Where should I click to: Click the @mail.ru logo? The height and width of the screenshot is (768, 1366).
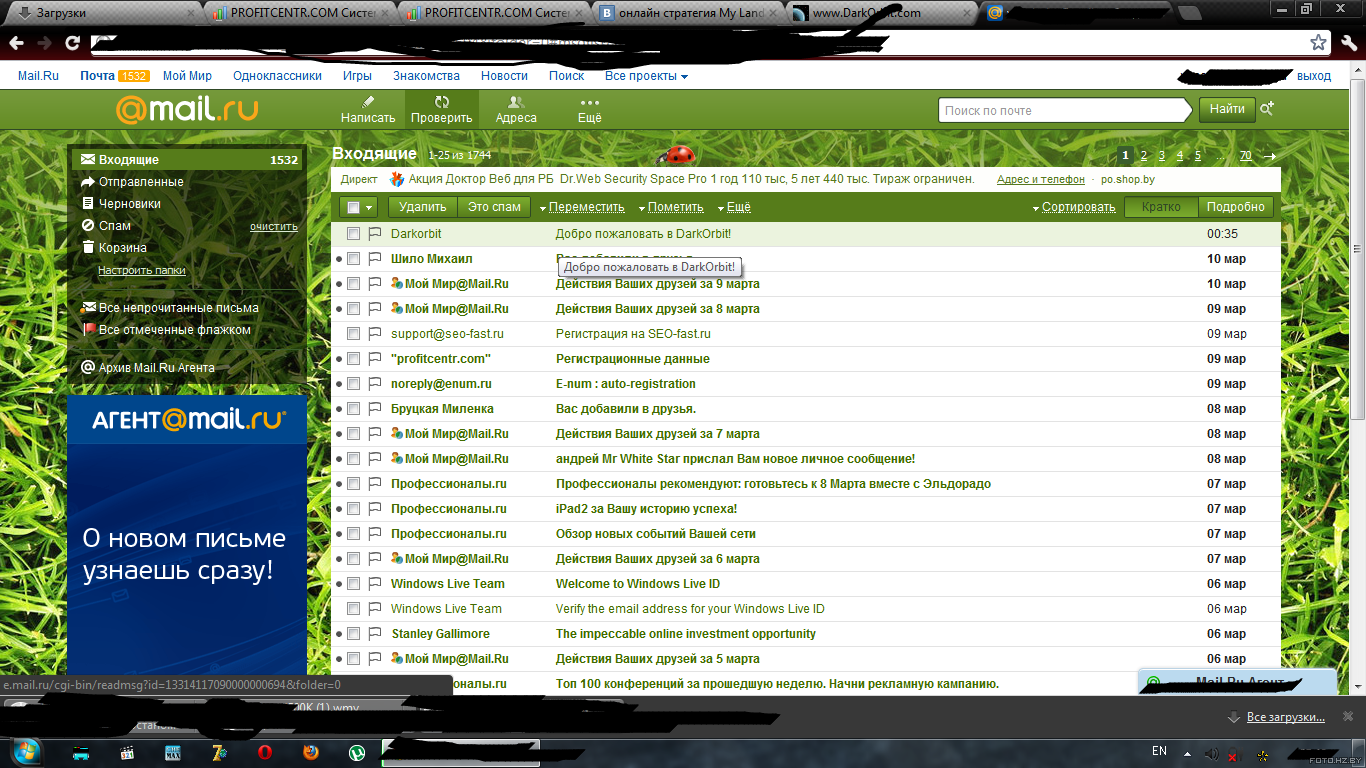187,109
